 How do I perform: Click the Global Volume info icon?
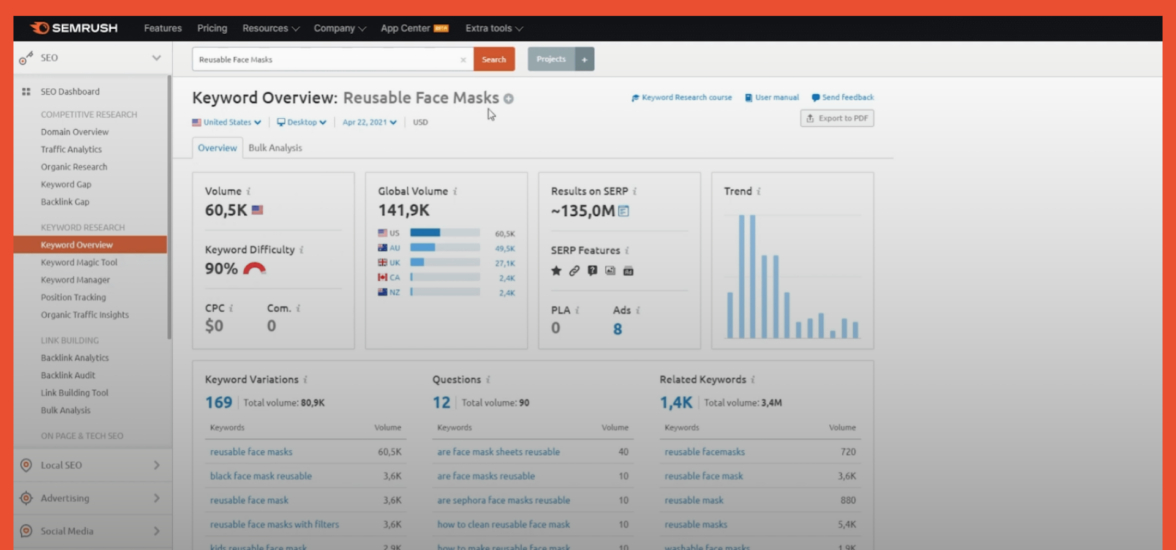coord(454,191)
